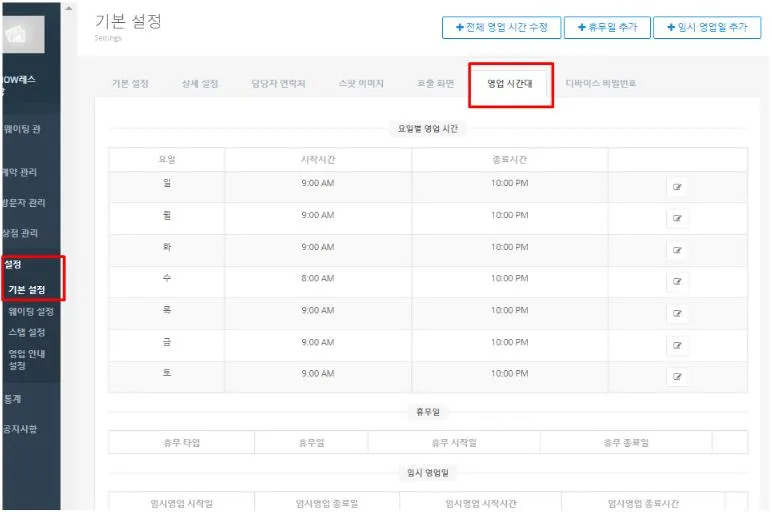Screen dimensions: 772x512
Task: Click the 휴무 시작일 column header
Action: point(454,443)
